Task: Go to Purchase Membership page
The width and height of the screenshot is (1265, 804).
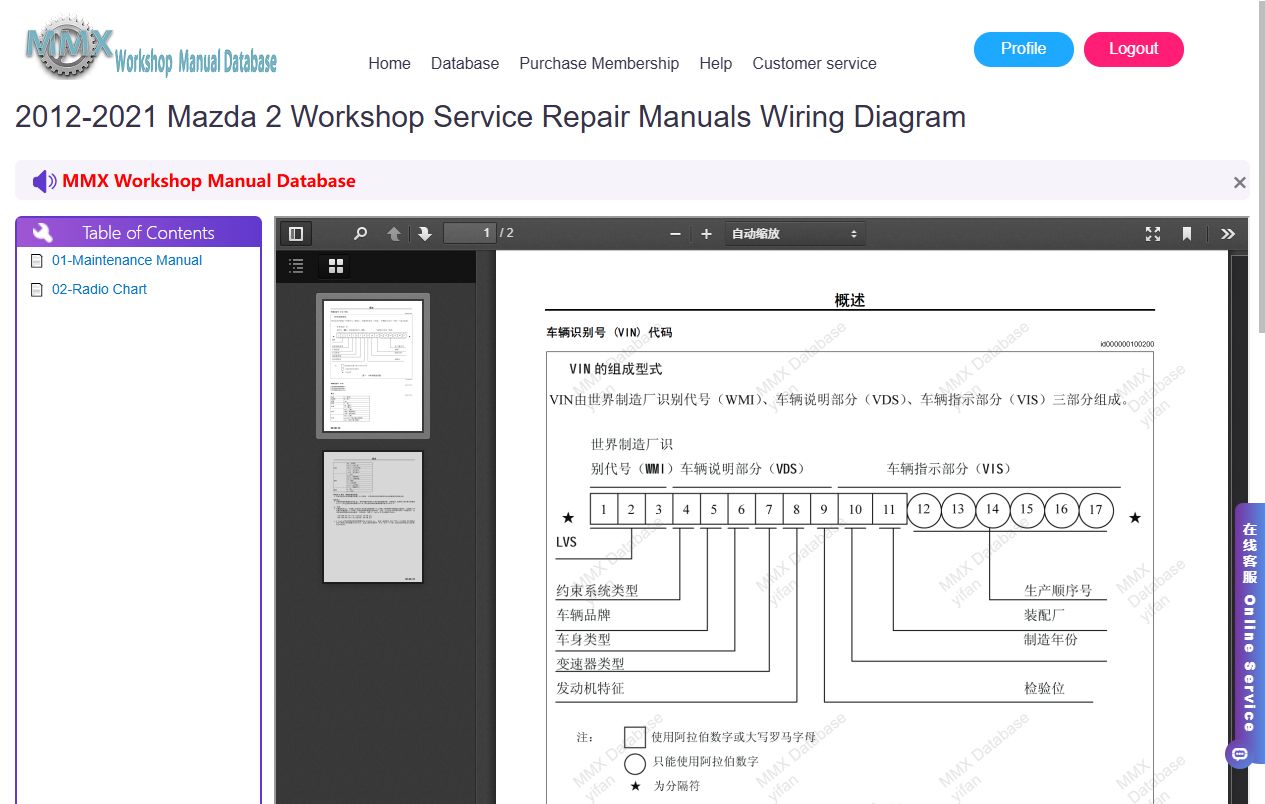Action: pyautogui.click(x=599, y=63)
